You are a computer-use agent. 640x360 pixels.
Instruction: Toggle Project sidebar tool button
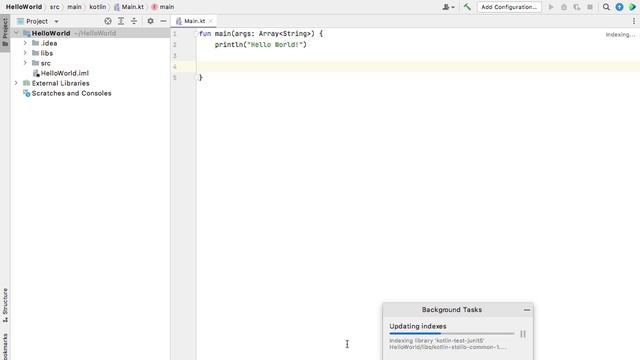tap(5, 33)
